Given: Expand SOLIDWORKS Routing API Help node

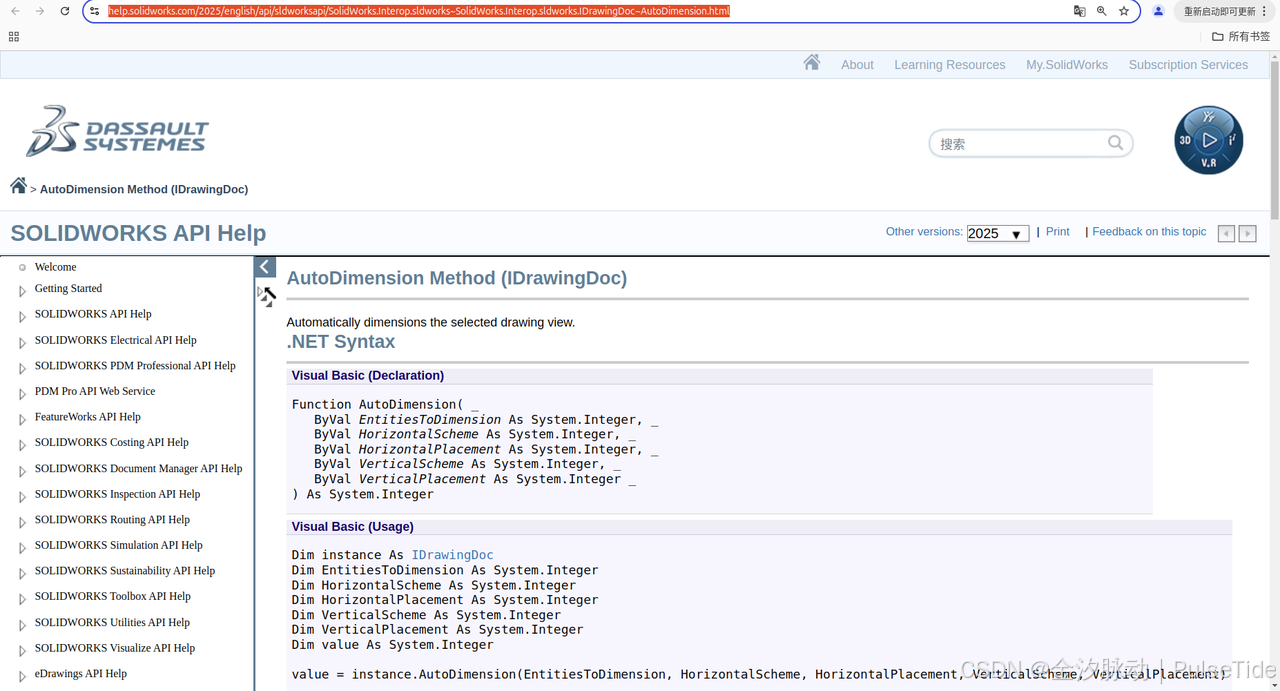Looking at the screenshot, I should [x=22, y=522].
